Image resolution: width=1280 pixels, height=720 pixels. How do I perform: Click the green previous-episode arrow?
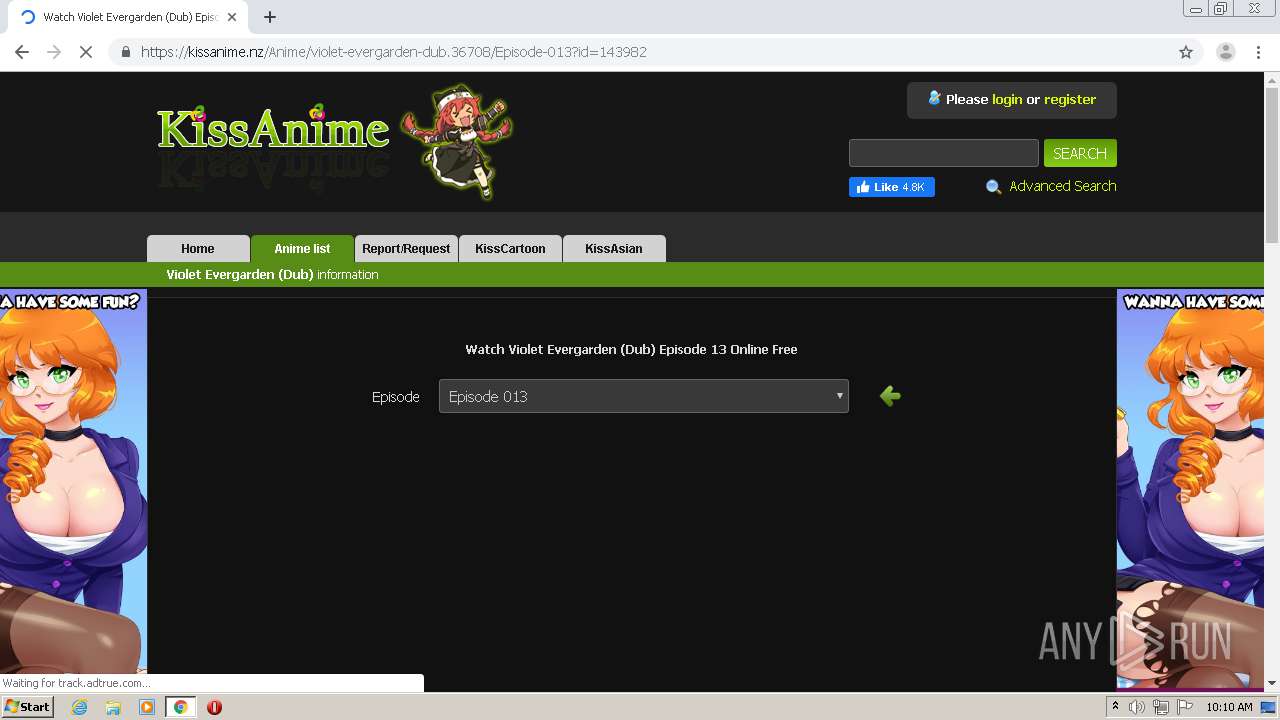(890, 396)
